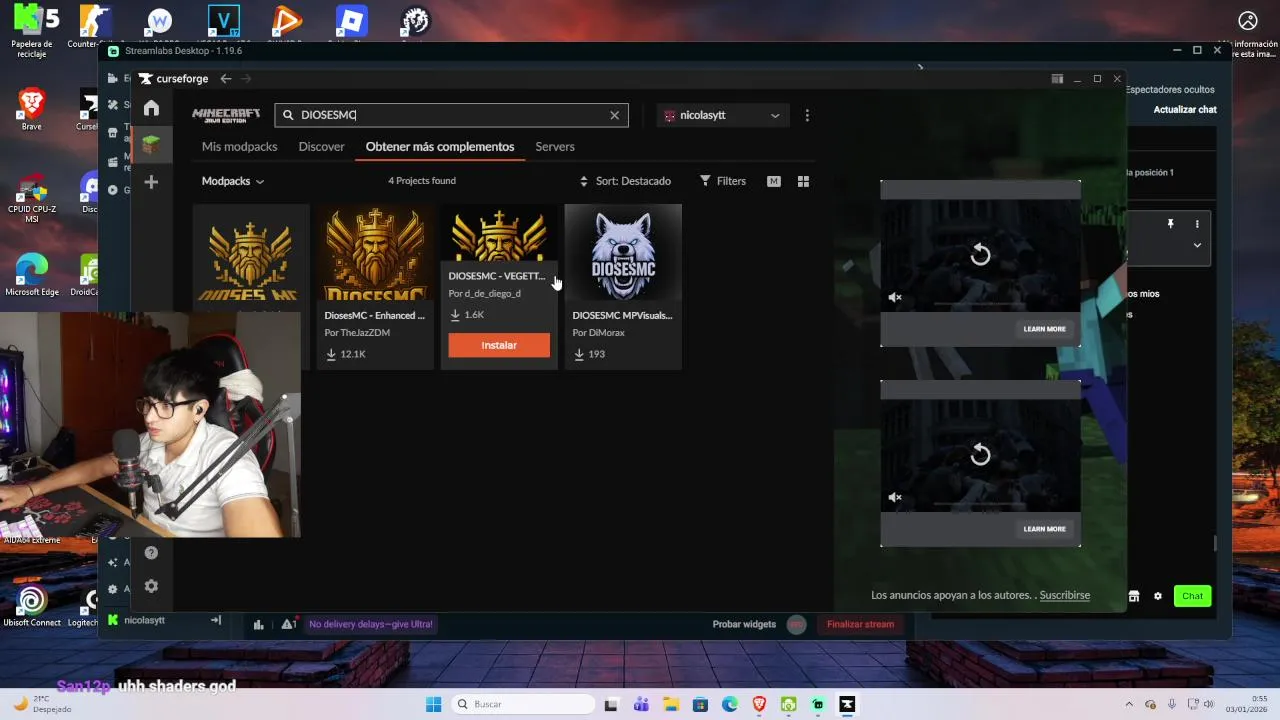
Task: Switch to Mis modpacks tab
Action: pyautogui.click(x=239, y=147)
